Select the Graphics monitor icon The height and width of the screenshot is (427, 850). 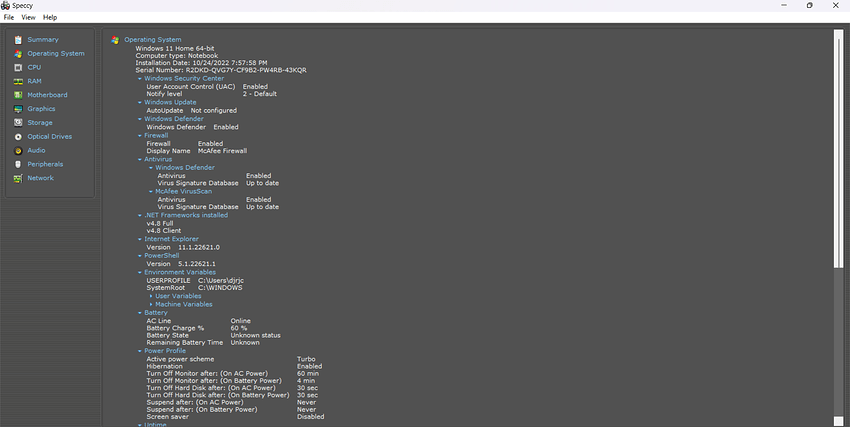tap(18, 109)
